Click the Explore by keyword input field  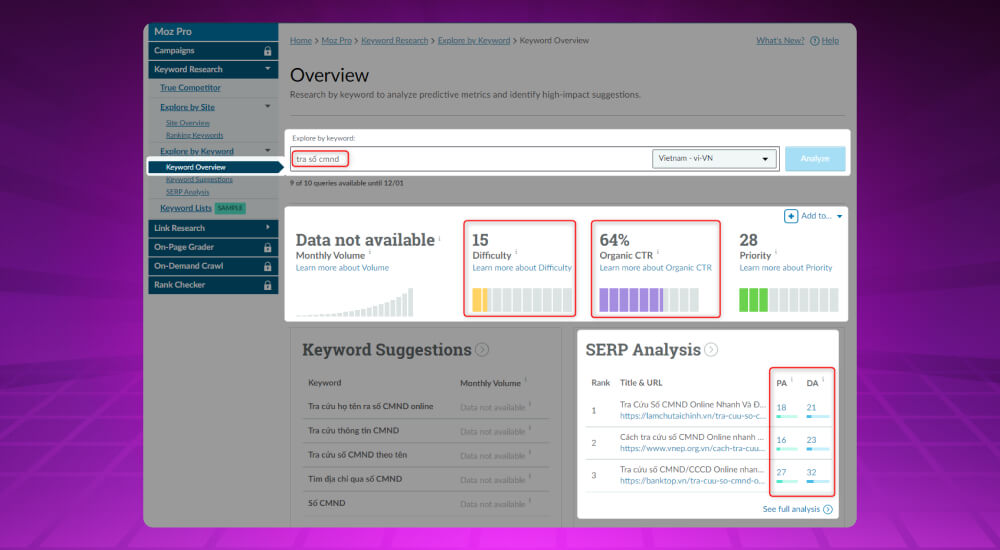pyautogui.click(x=472, y=159)
